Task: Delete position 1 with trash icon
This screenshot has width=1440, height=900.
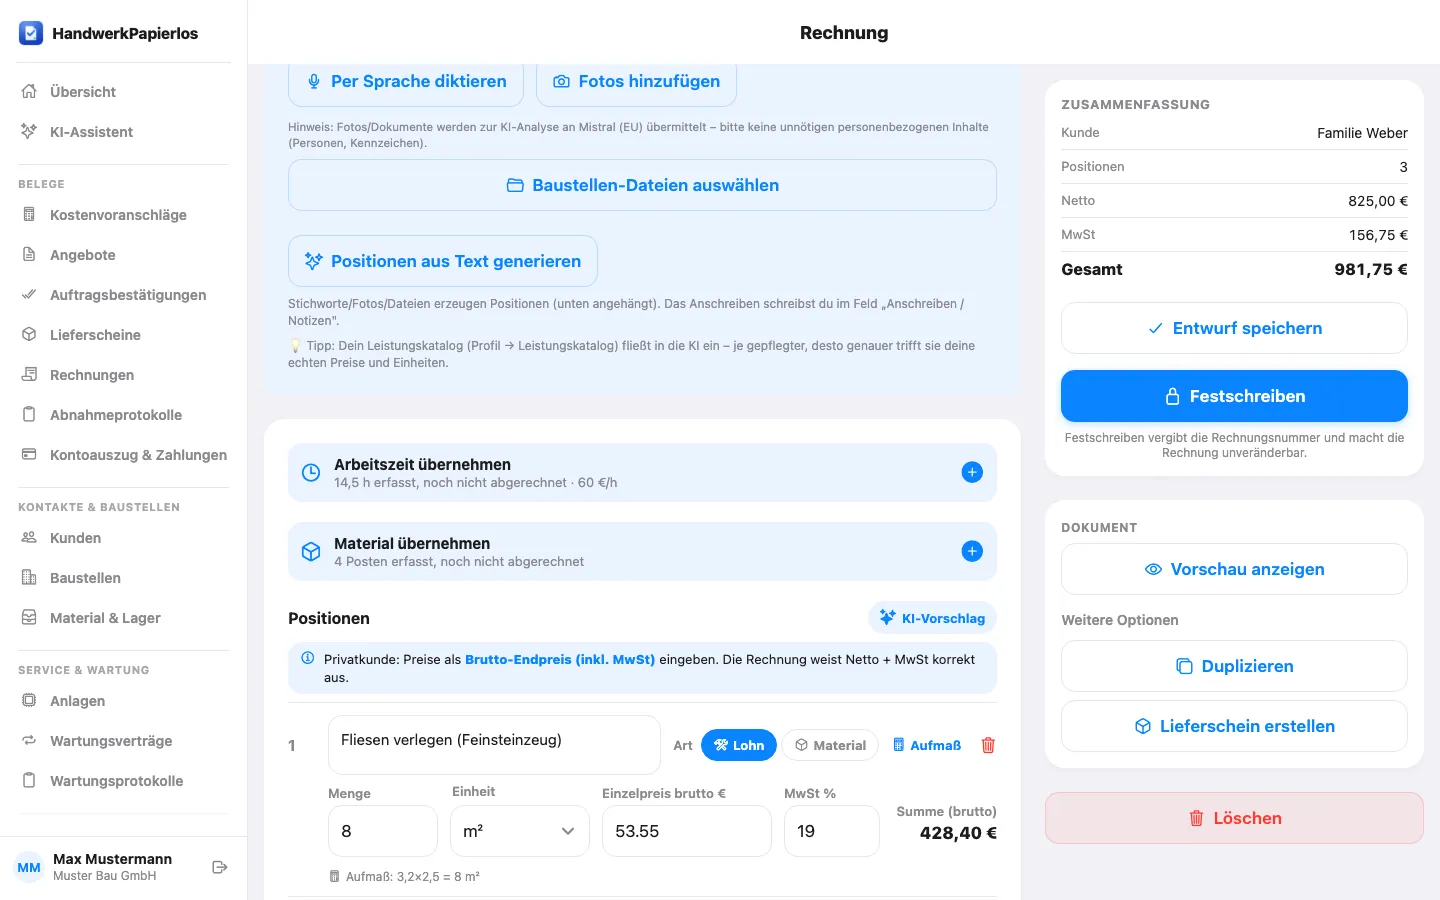Action: (988, 745)
